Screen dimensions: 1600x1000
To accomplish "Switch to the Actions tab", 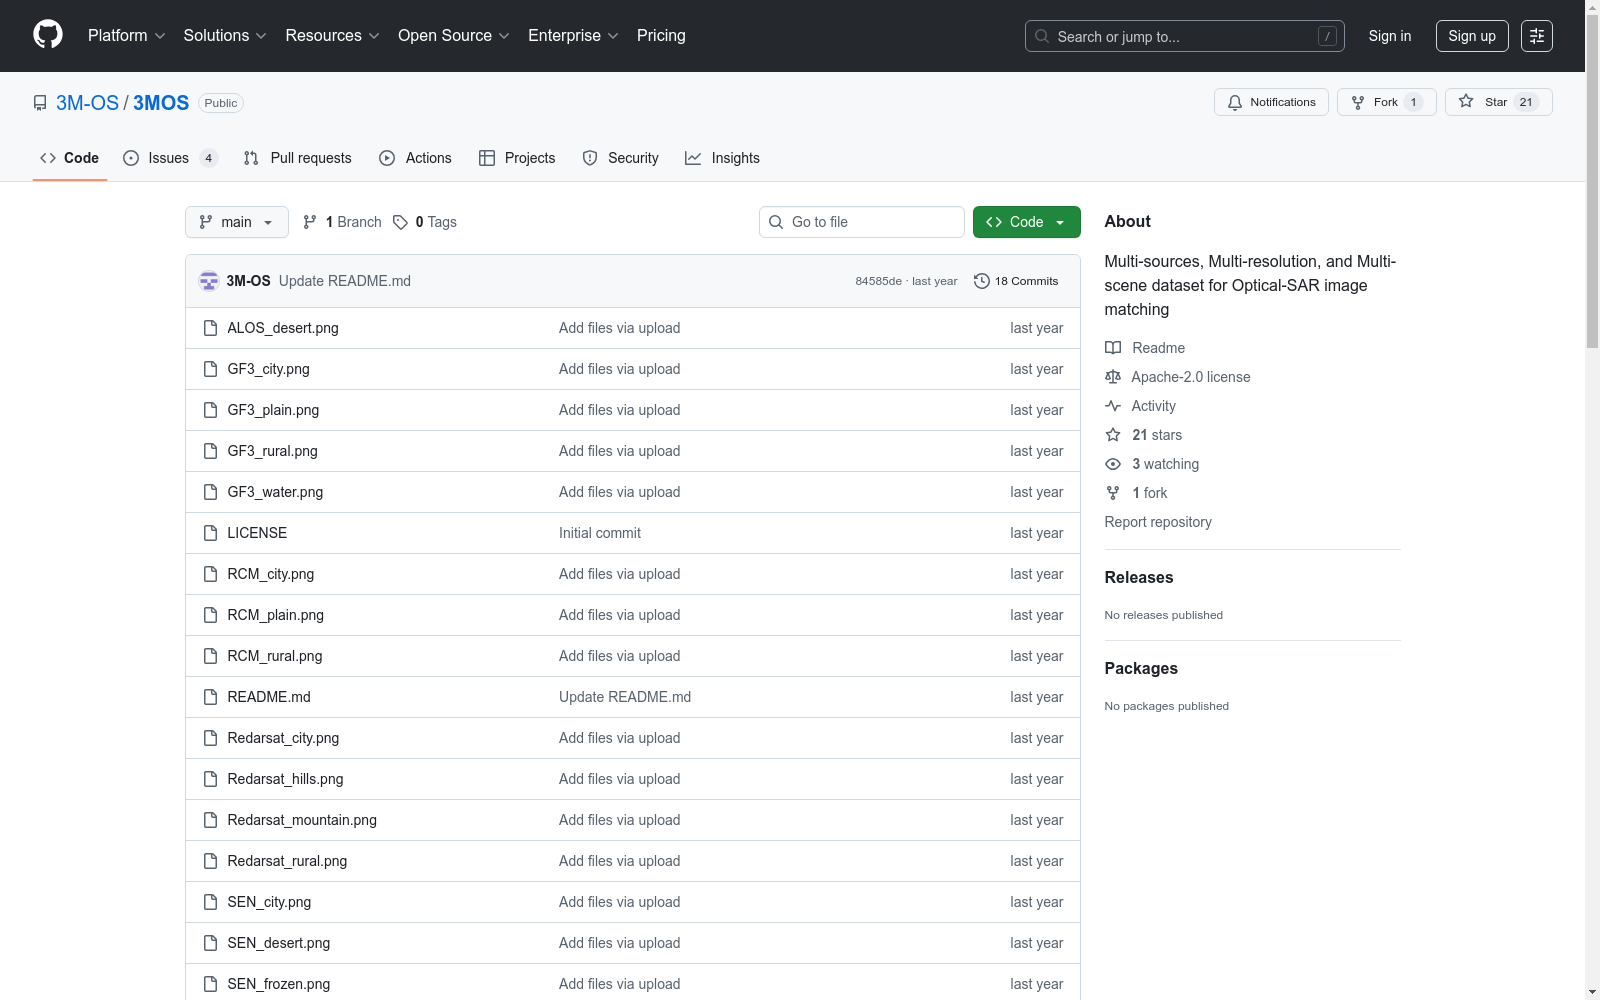I will (x=416, y=158).
